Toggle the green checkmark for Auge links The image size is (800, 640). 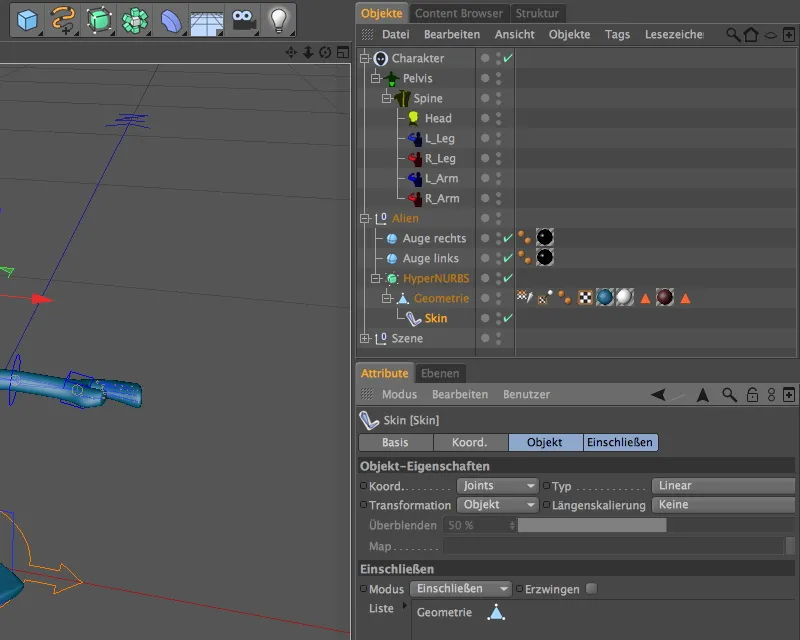click(x=508, y=258)
